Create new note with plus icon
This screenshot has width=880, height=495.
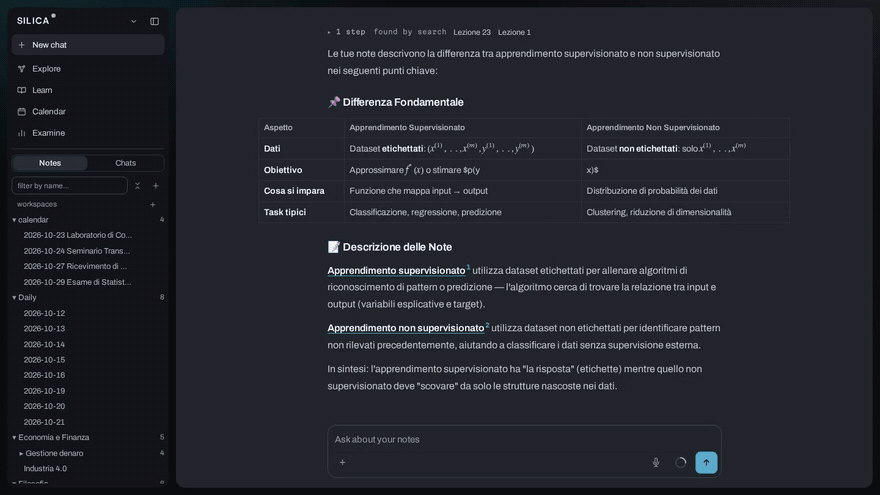[x=155, y=186]
